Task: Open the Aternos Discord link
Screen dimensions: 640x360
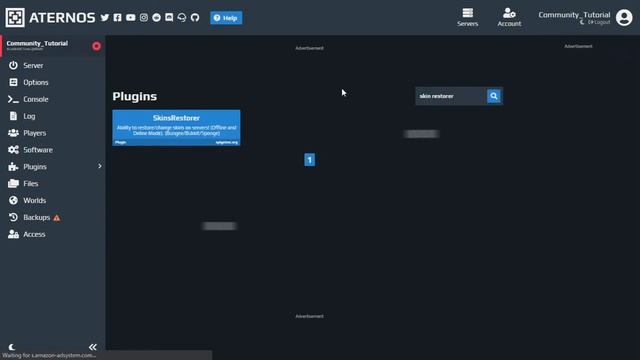Action: coord(169,18)
